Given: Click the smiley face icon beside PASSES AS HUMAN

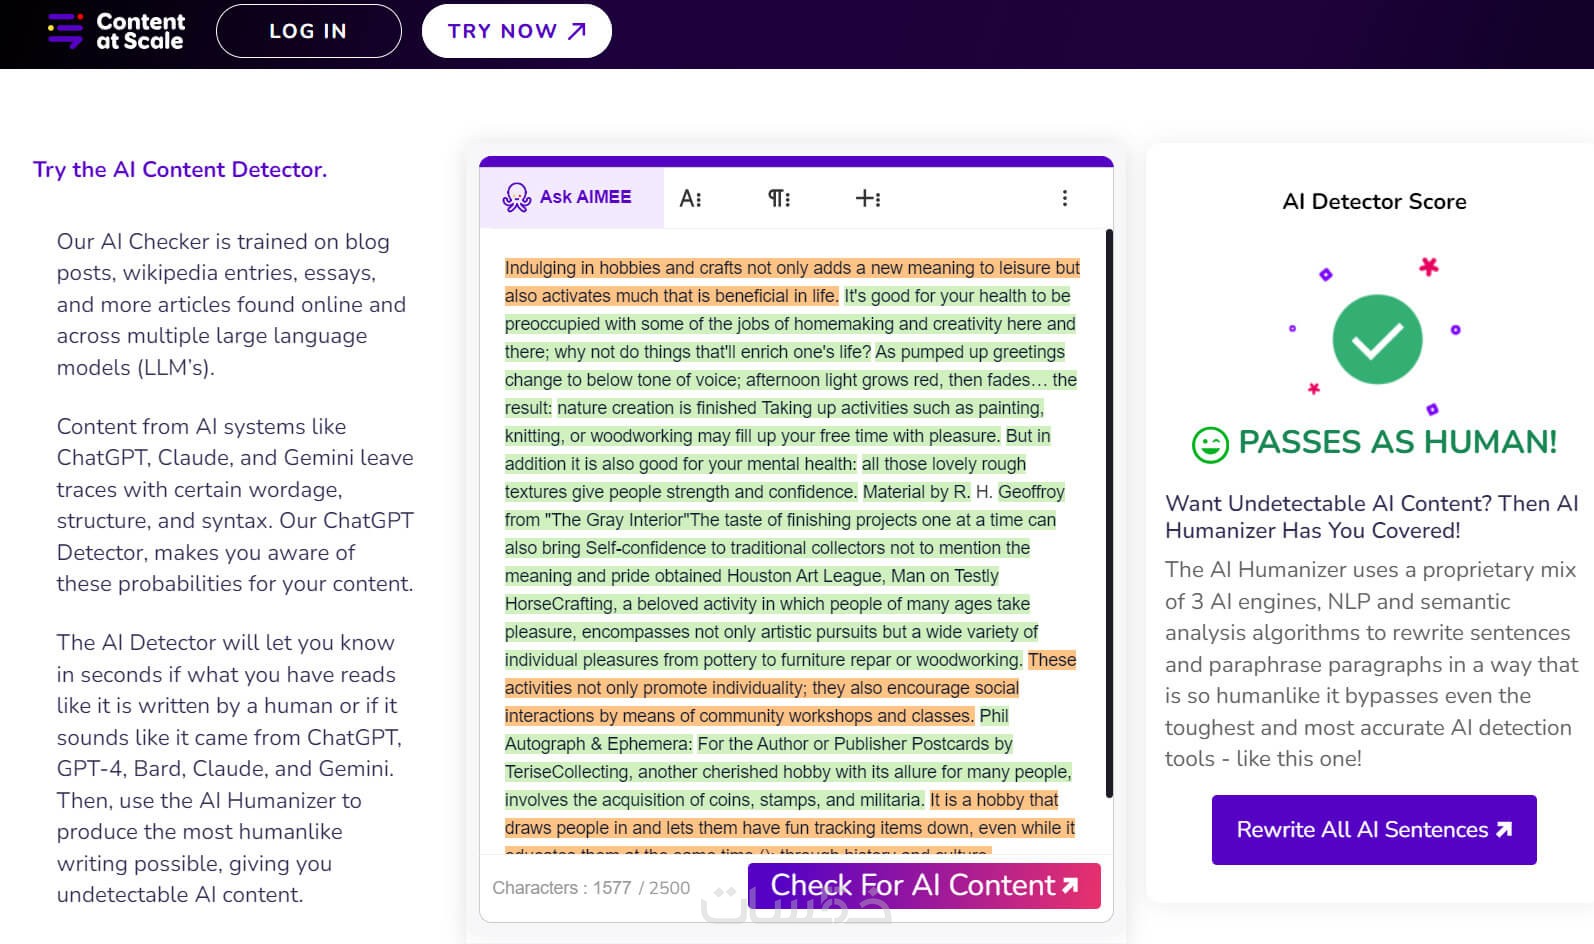Looking at the screenshot, I should [1210, 444].
